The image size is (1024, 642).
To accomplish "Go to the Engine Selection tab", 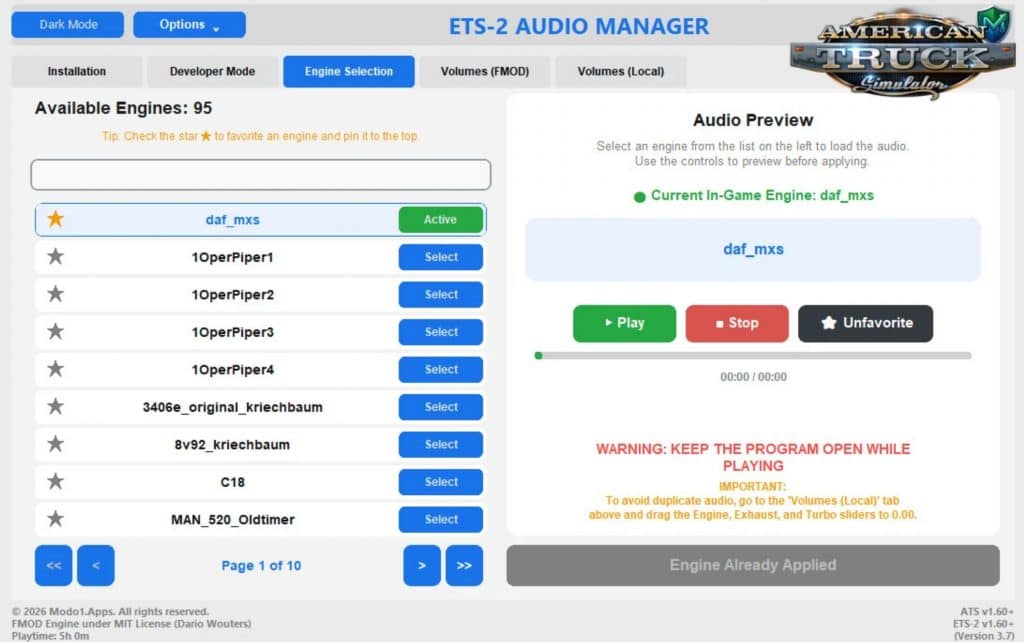I will click(349, 71).
